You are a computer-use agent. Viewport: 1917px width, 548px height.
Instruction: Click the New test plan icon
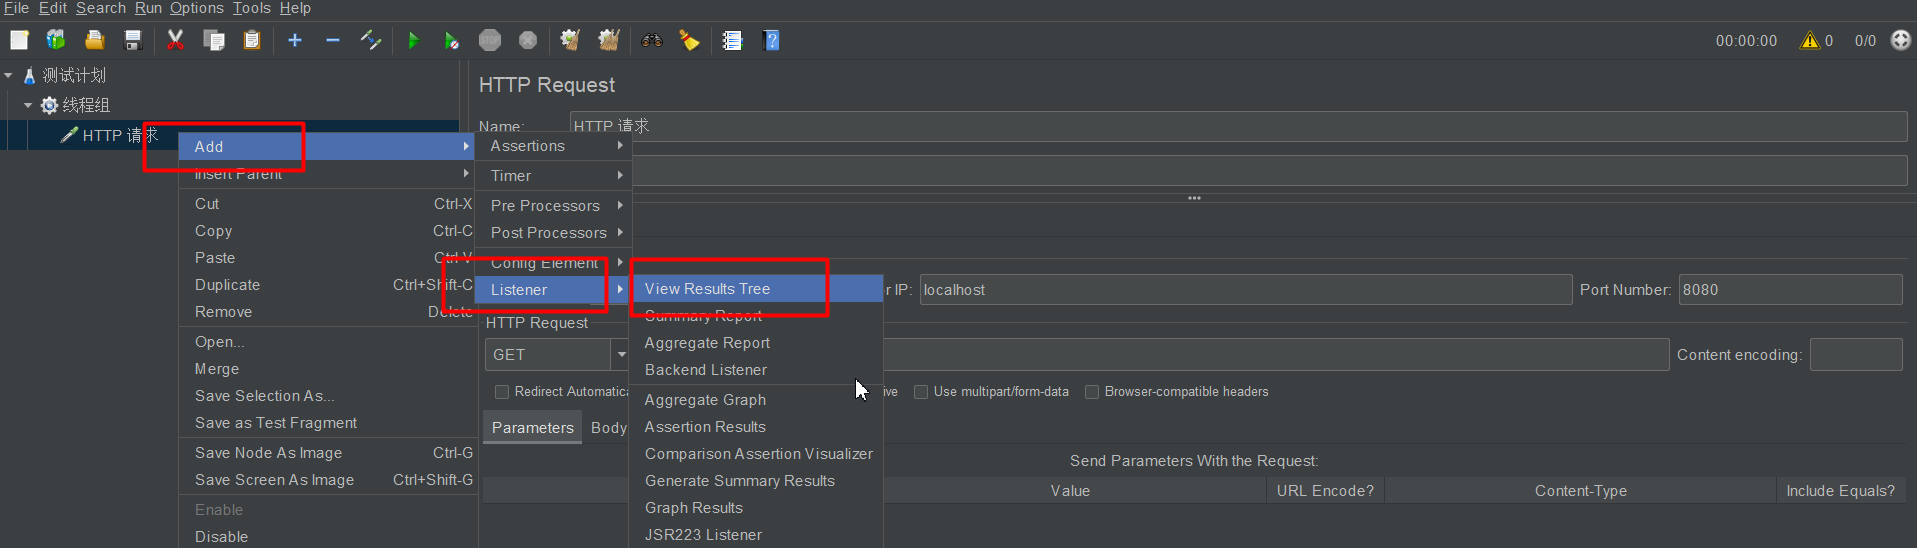[x=19, y=40]
